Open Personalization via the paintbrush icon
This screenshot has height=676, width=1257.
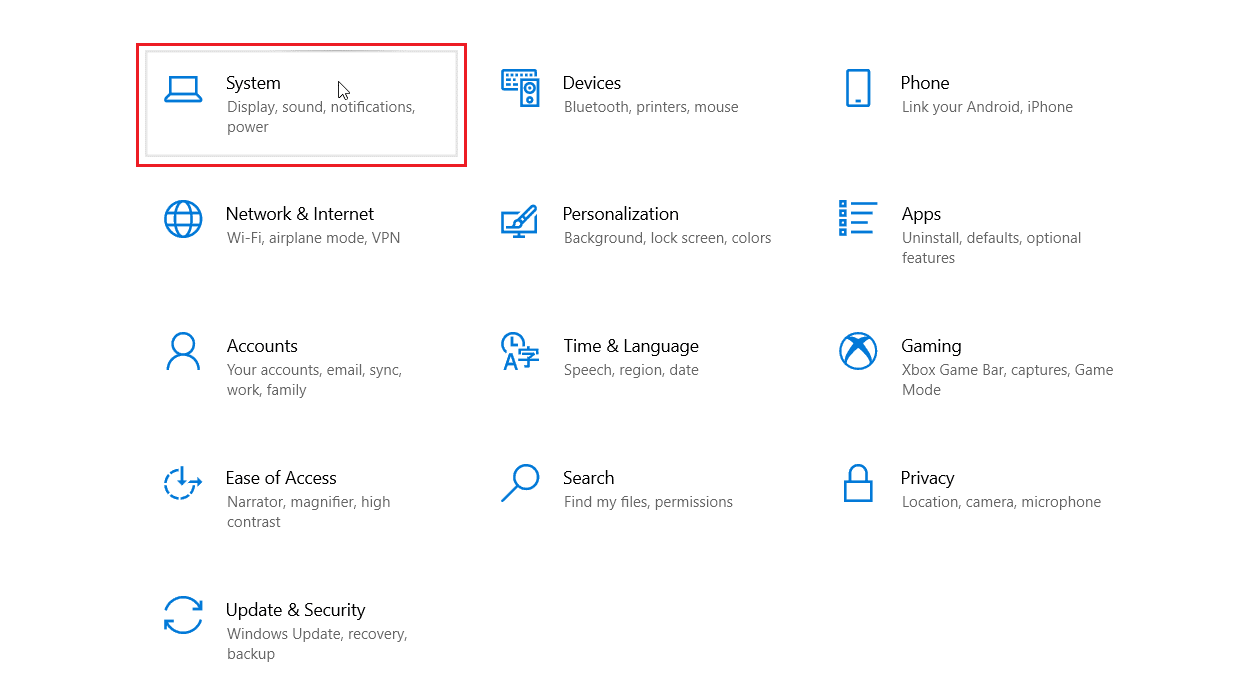coord(520,220)
